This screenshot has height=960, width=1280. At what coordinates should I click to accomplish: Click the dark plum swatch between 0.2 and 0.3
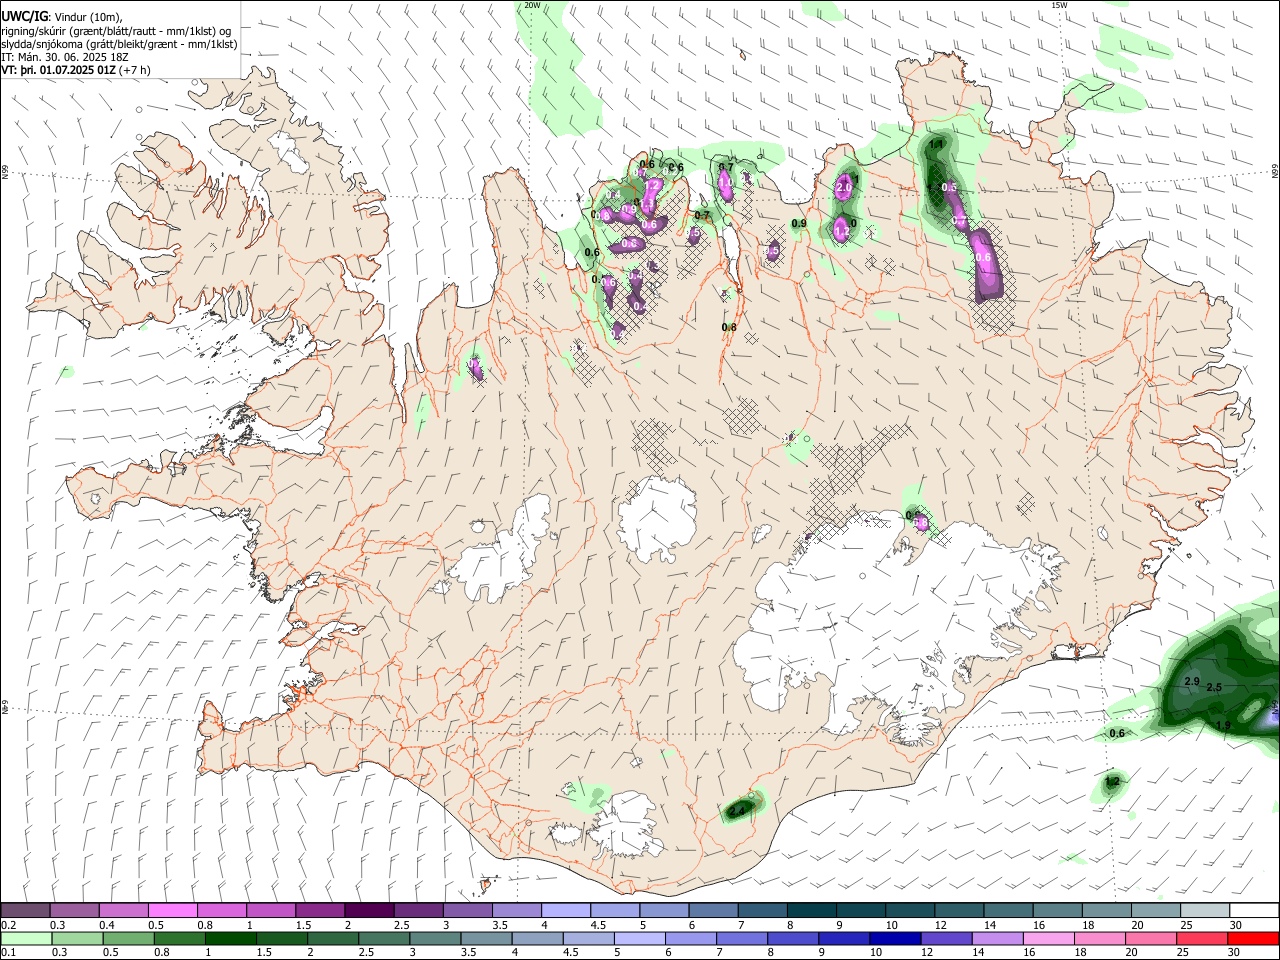pyautogui.click(x=25, y=910)
